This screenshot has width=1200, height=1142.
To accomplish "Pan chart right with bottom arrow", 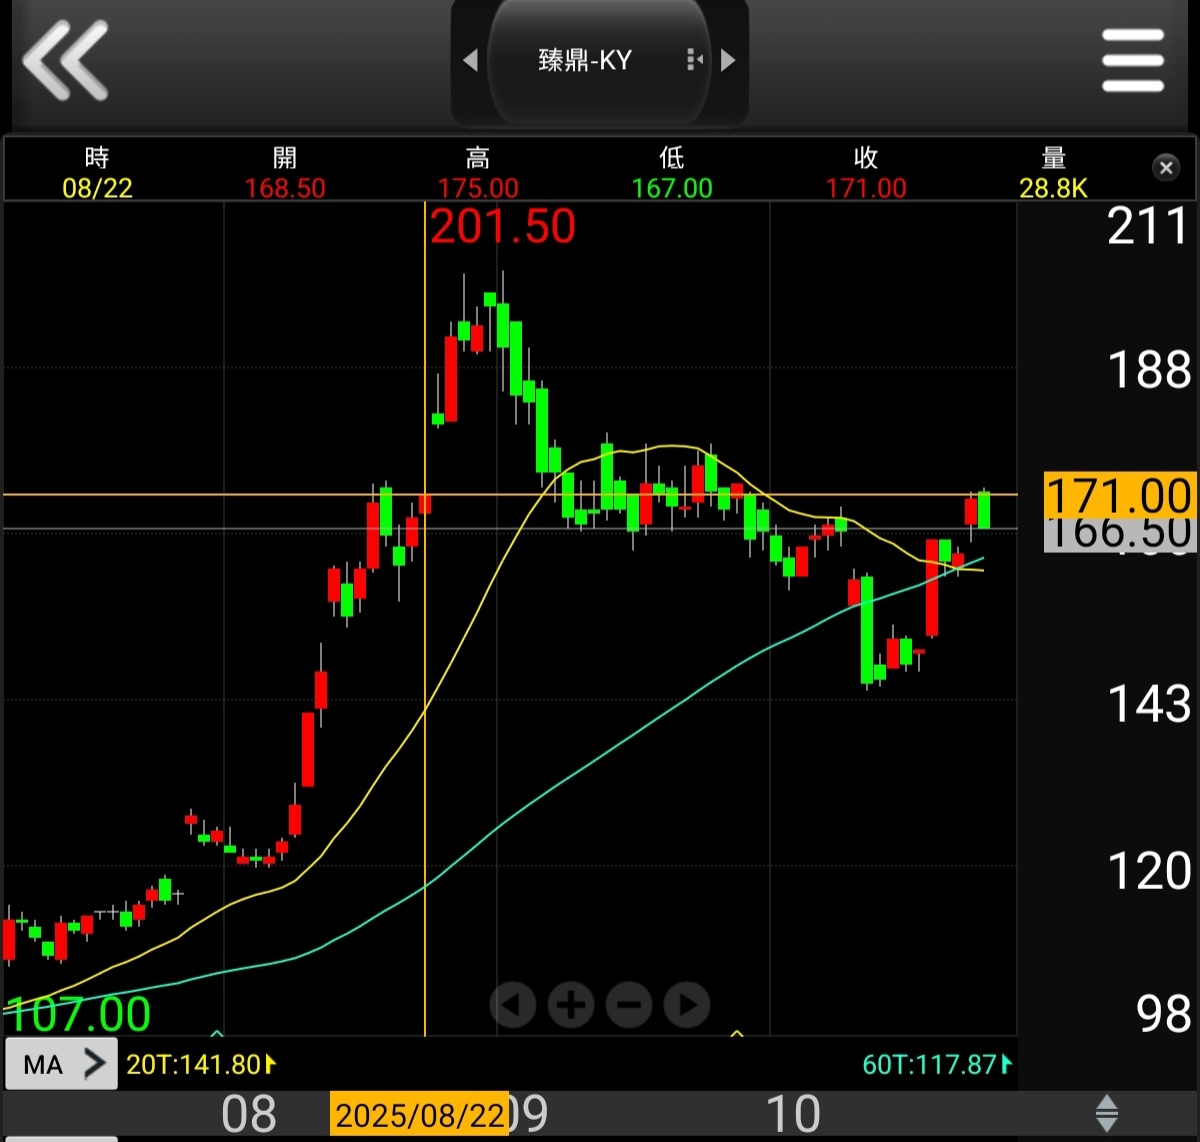I will pyautogui.click(x=687, y=1004).
